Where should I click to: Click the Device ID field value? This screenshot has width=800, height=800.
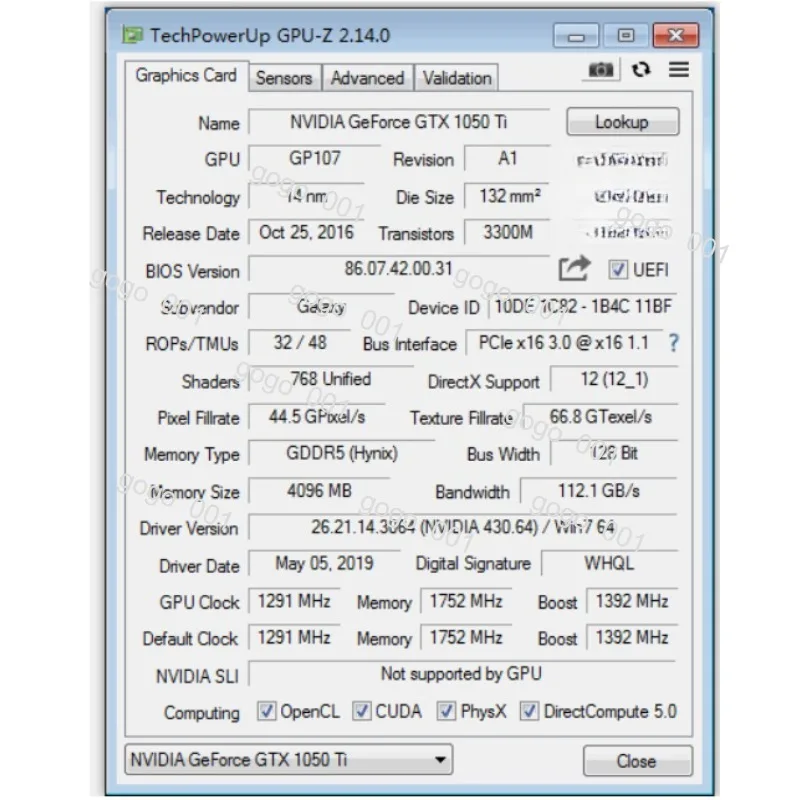click(583, 307)
